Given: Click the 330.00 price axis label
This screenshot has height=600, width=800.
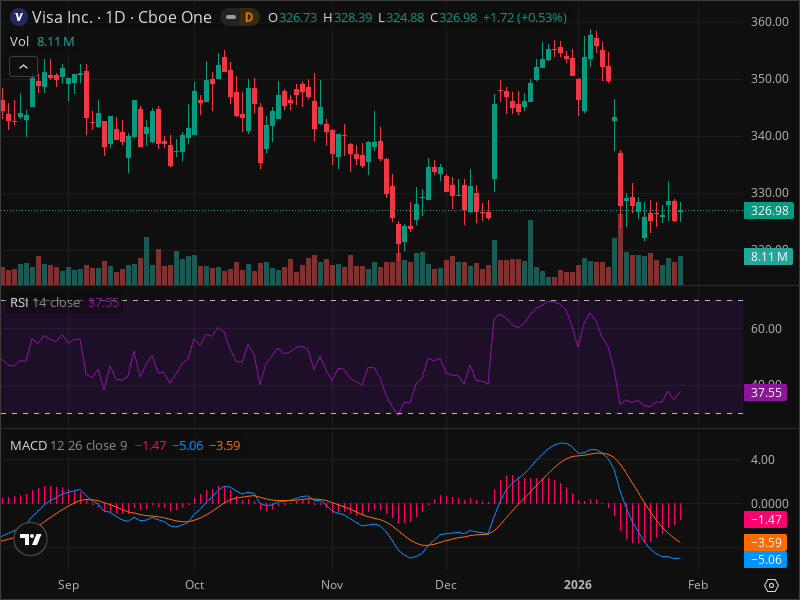Looking at the screenshot, I should pos(769,192).
